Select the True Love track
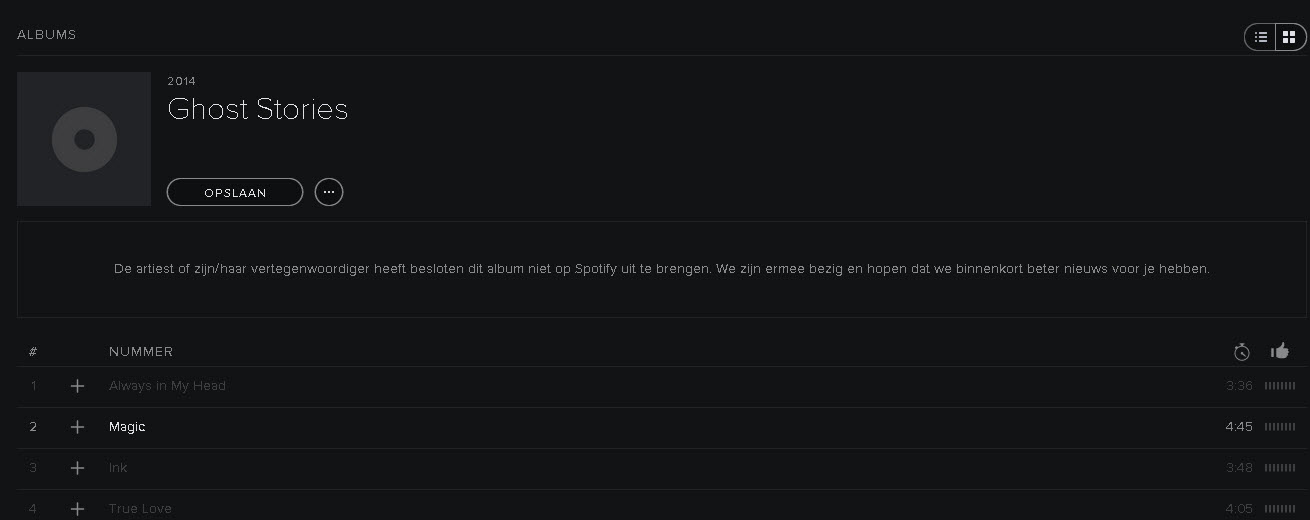This screenshot has height=520, width=1310. (140, 508)
